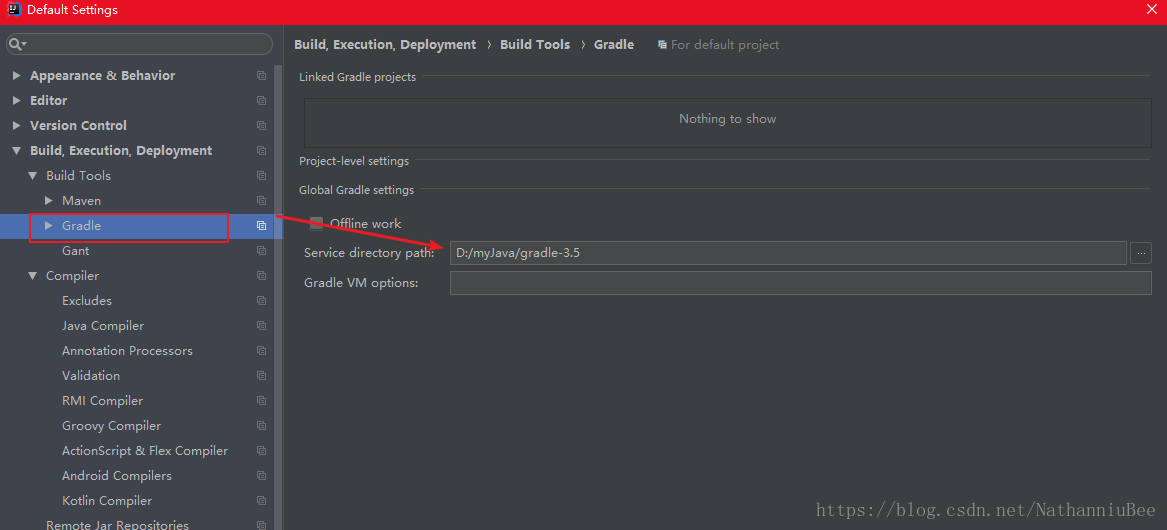The image size is (1167, 530).
Task: Toggle the Offline work checkbox
Action: pos(316,223)
